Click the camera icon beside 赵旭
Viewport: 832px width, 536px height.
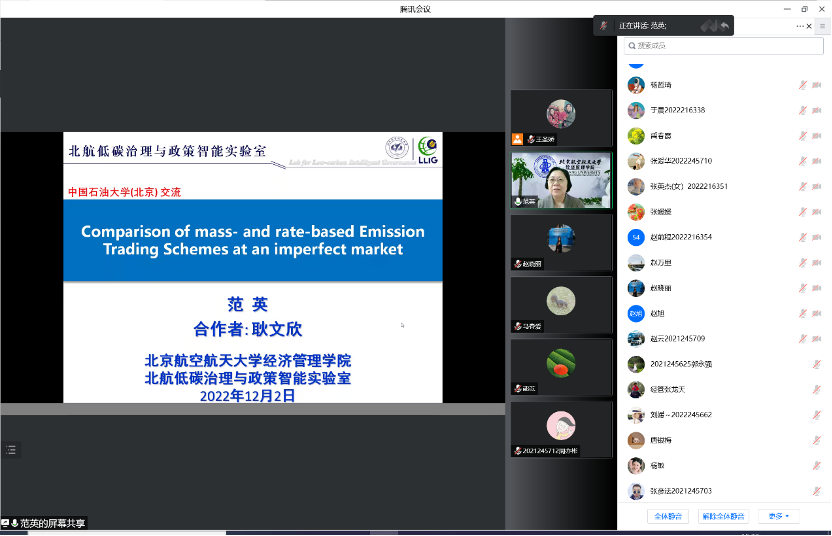pos(817,313)
